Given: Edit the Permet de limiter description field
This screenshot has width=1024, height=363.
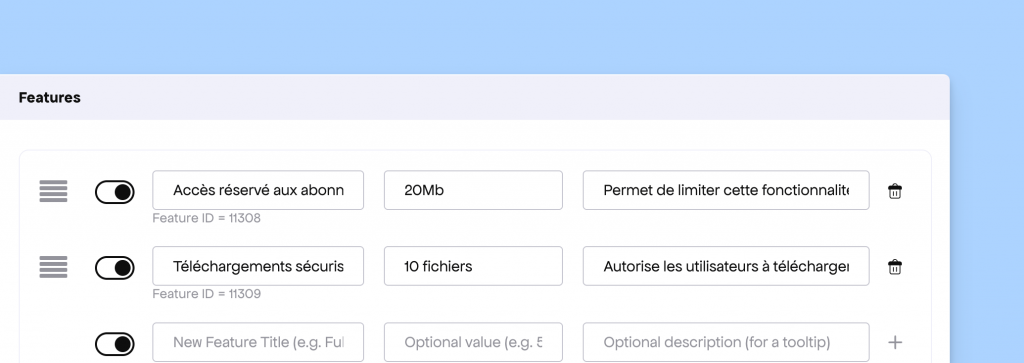Looking at the screenshot, I should [x=726, y=190].
